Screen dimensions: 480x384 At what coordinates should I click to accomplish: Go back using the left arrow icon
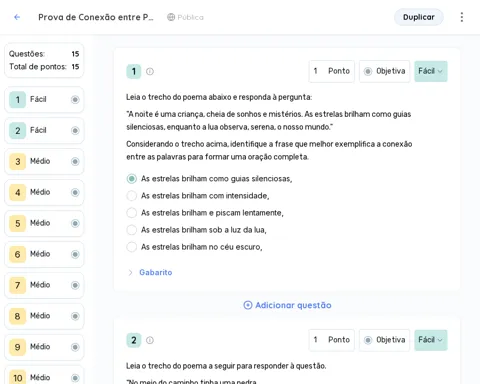click(x=17, y=17)
